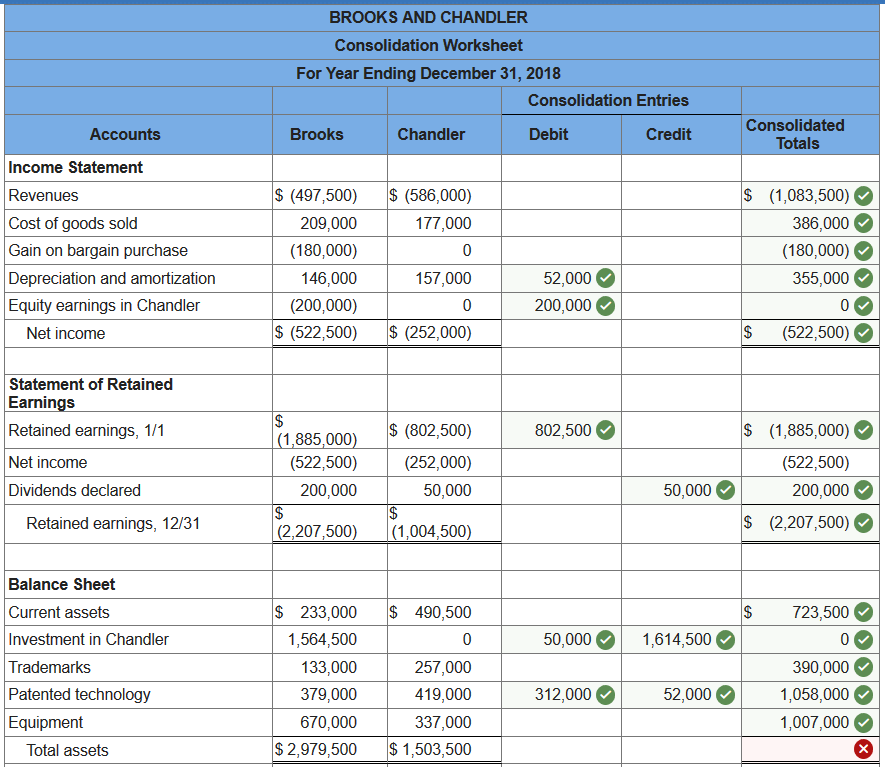Click the check icon next to 386,000 cost of goods sold
The width and height of the screenshot is (885, 767).
coord(863,223)
